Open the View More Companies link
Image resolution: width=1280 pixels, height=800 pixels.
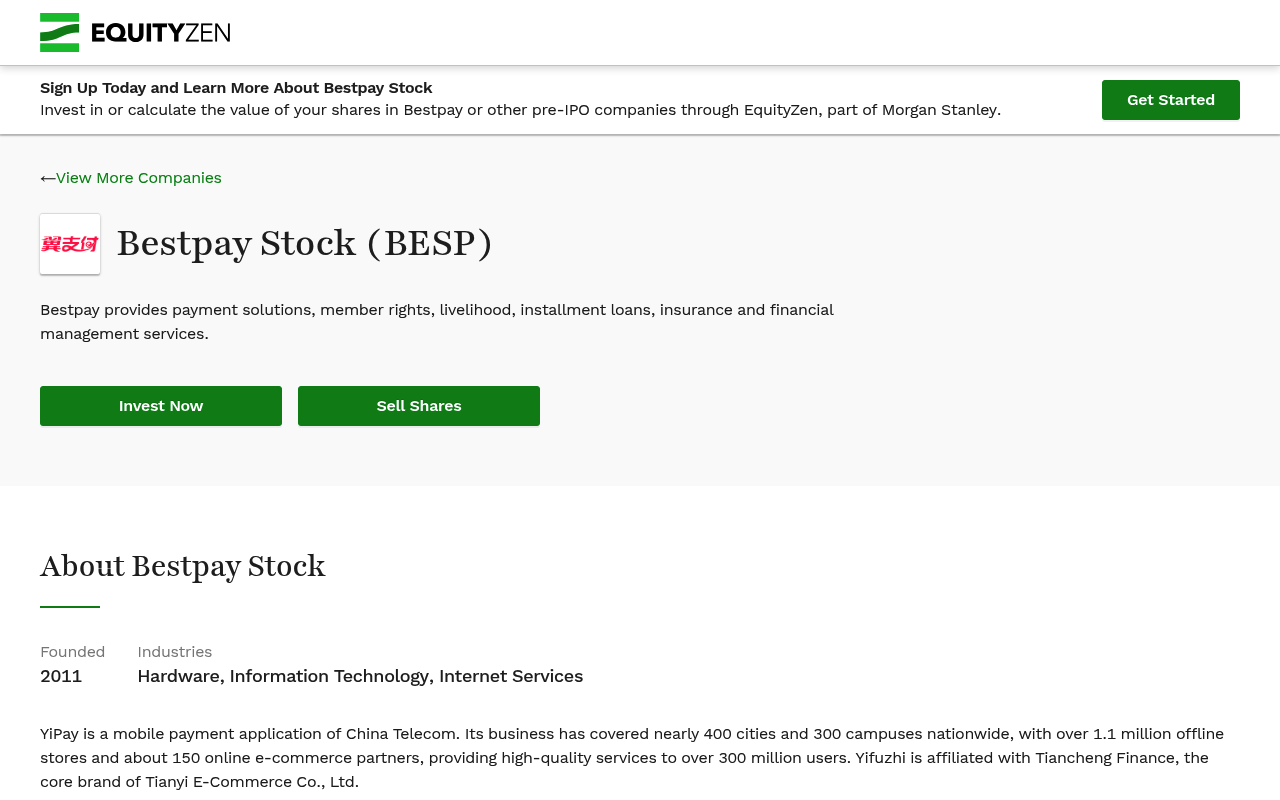pyautogui.click(x=139, y=178)
